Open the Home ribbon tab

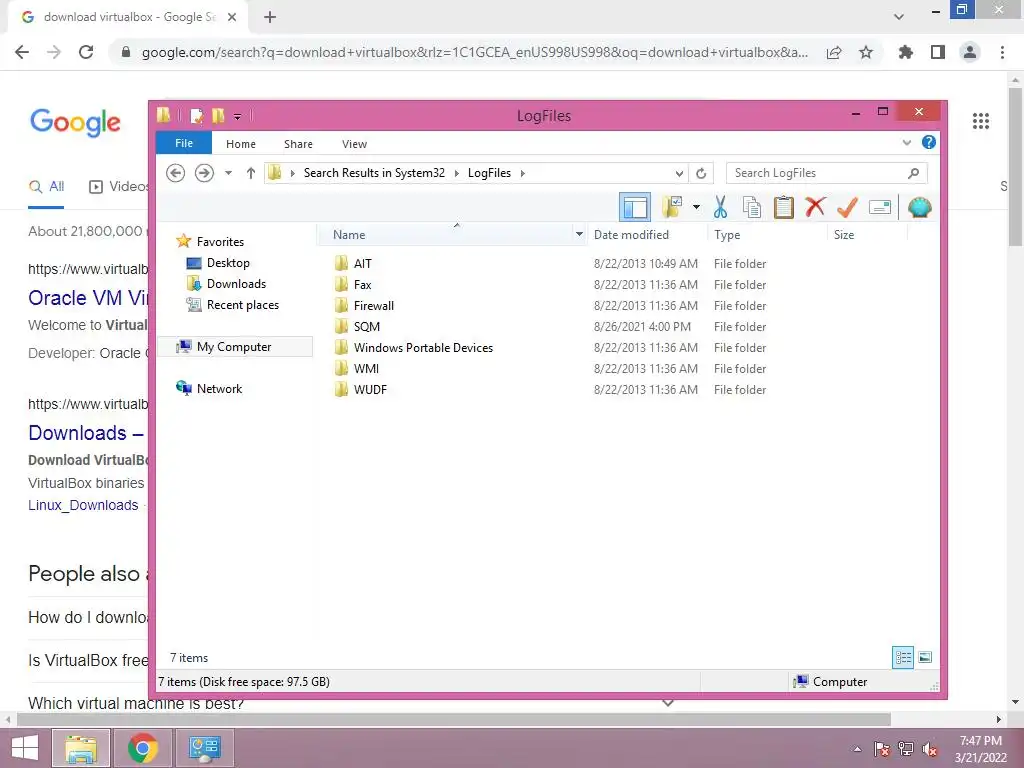pyautogui.click(x=241, y=144)
